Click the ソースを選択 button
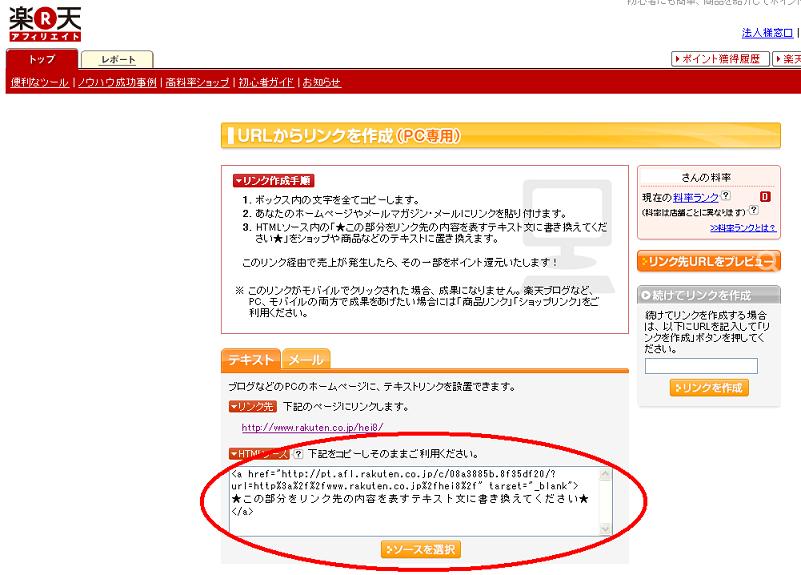 [421, 549]
